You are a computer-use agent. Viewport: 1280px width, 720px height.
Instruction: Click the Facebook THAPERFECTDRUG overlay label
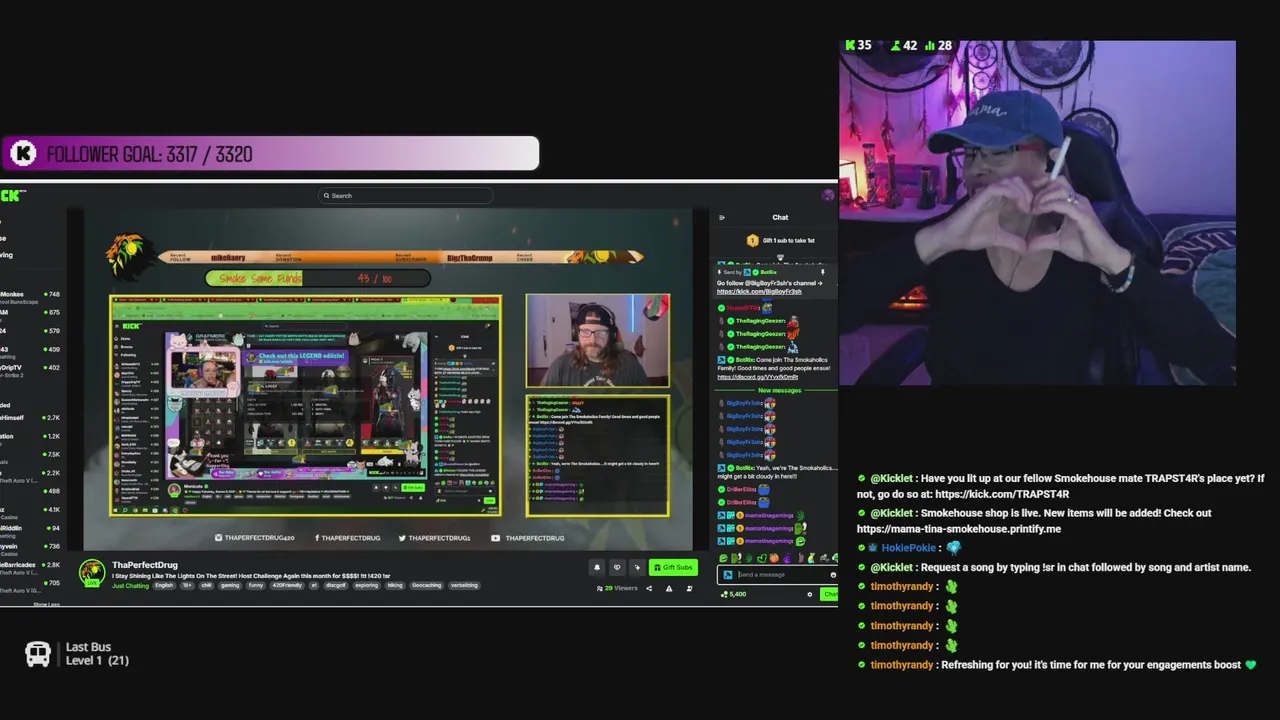tap(347, 538)
